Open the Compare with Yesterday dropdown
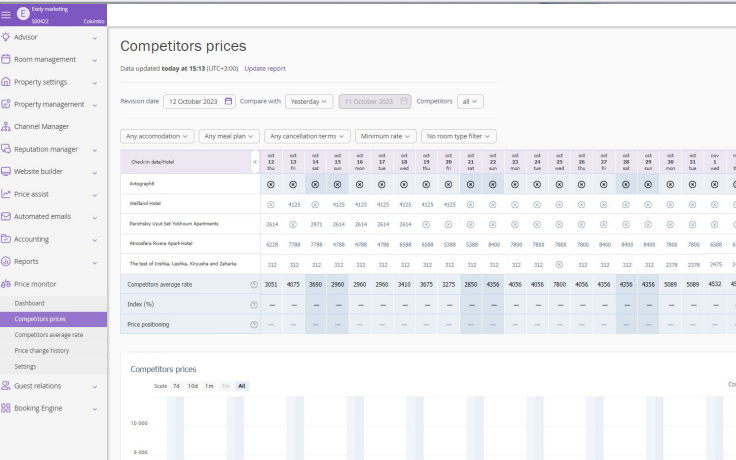Viewport: 736px width, 460px height. coord(309,101)
